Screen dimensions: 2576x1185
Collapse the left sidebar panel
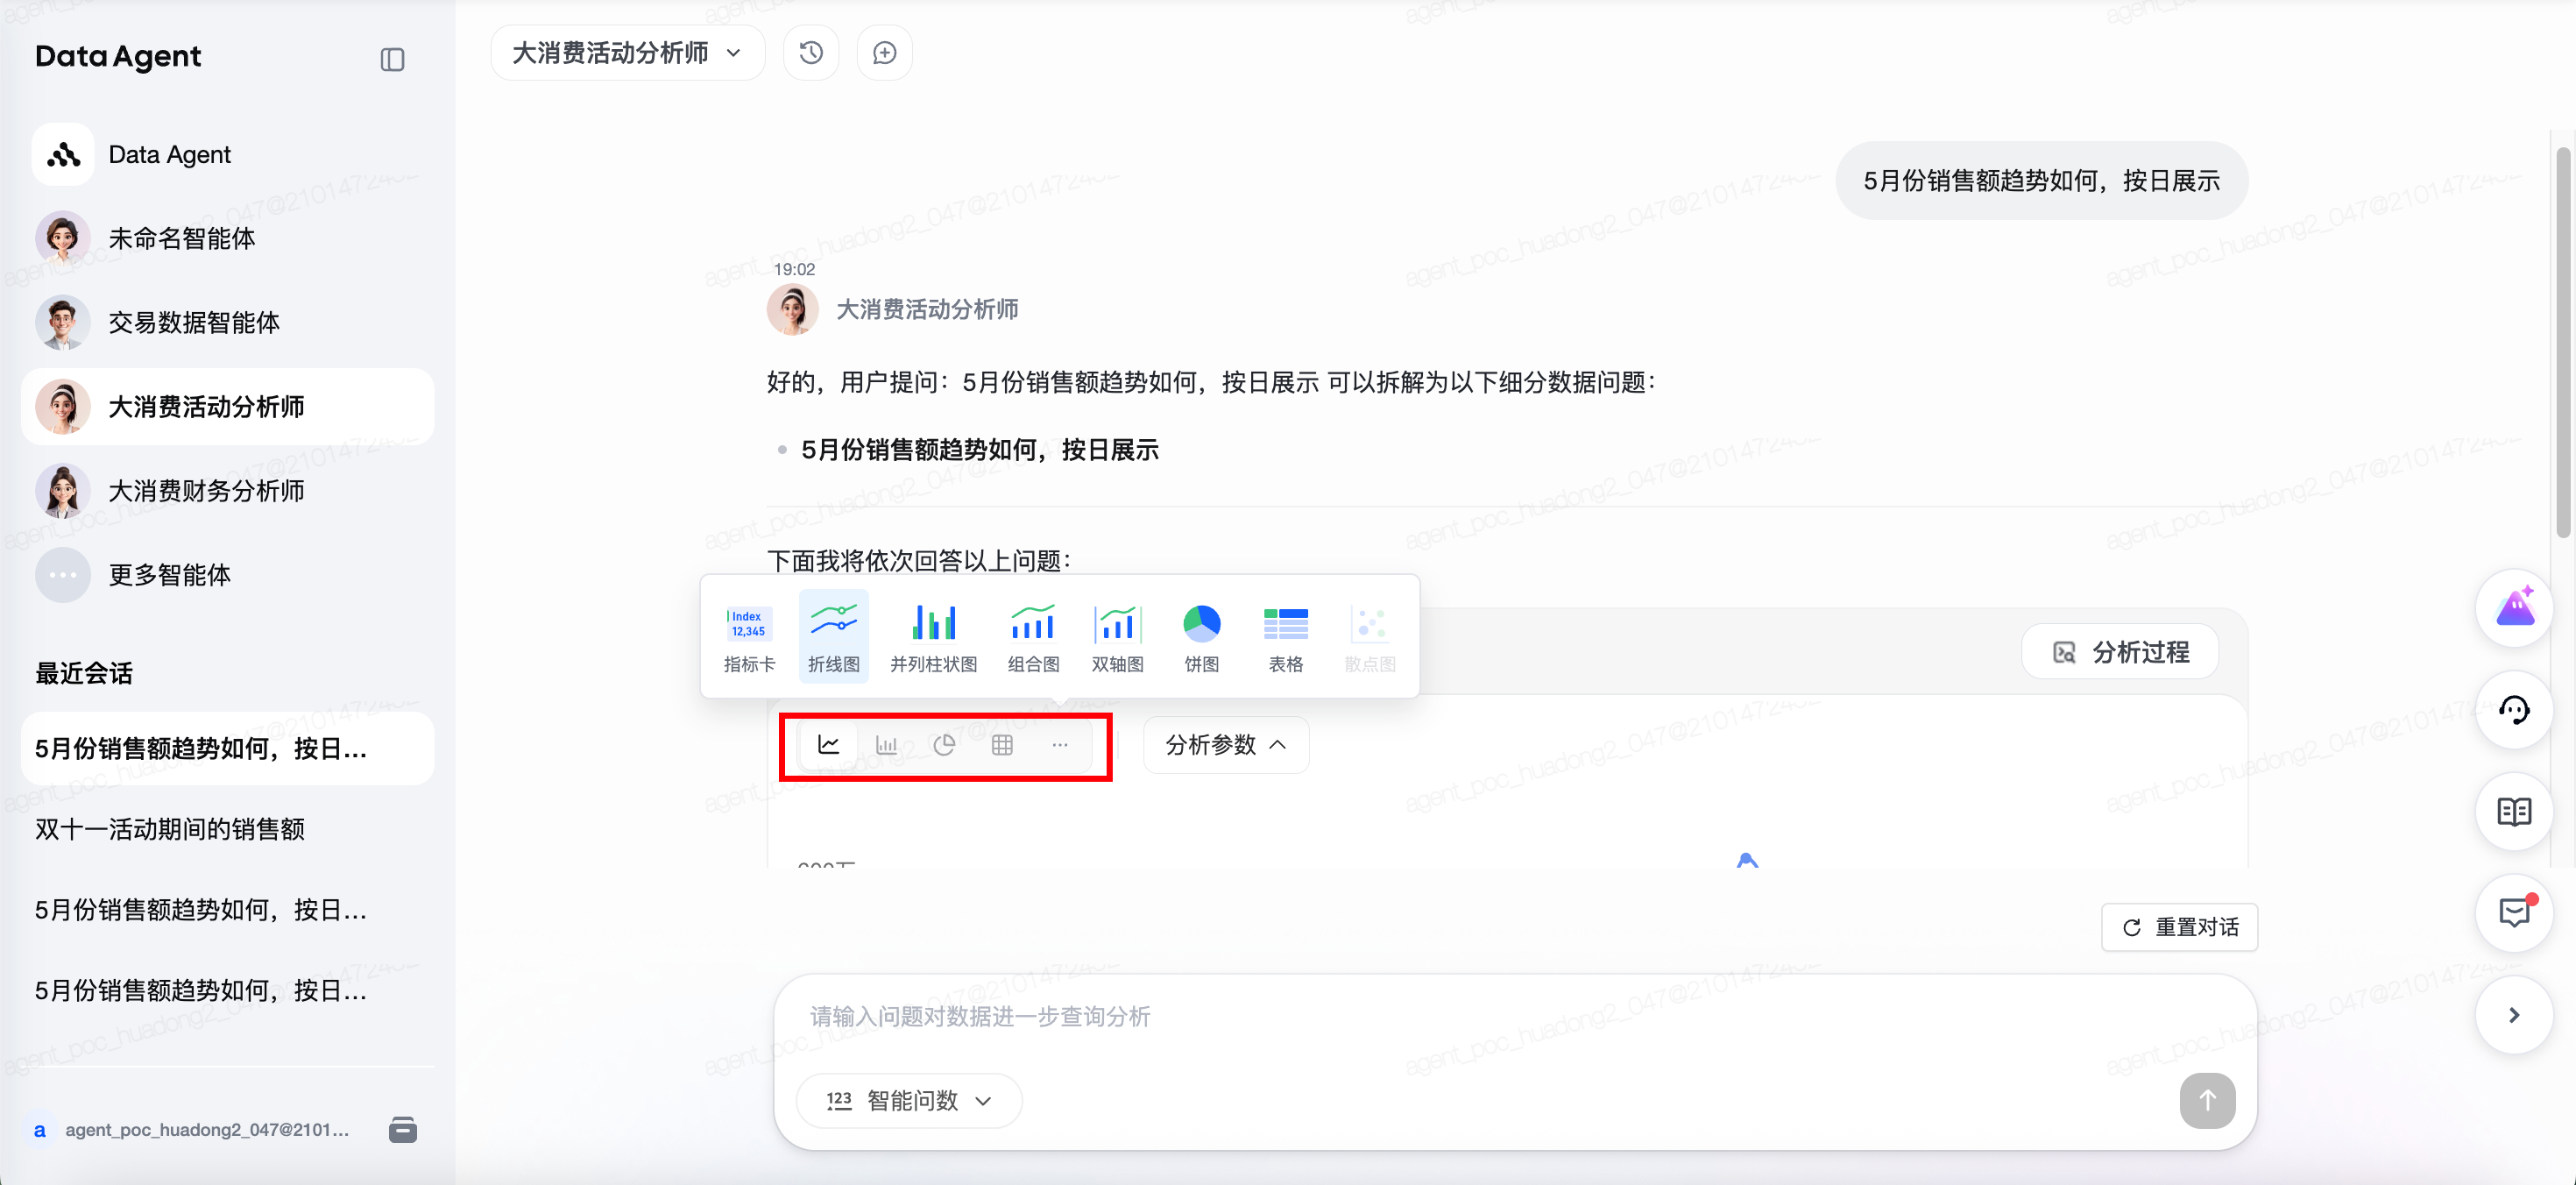click(392, 60)
